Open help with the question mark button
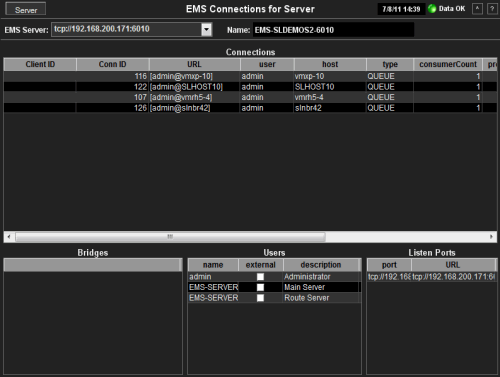500x377 pixels. 492,9
